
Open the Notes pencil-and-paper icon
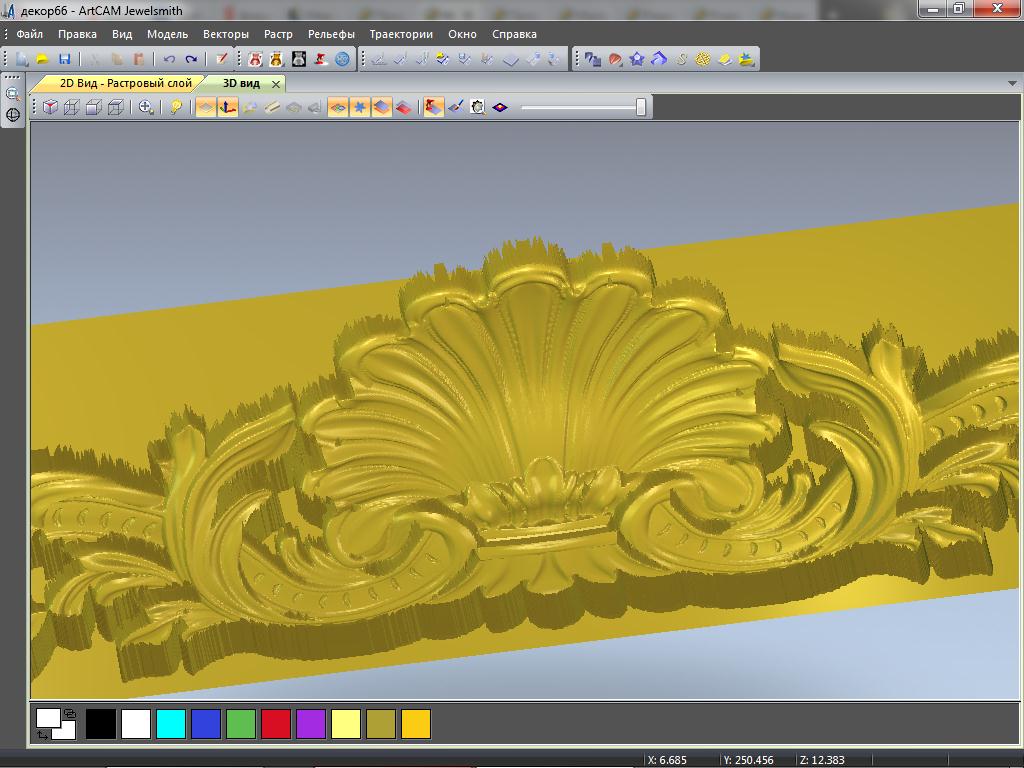(221, 59)
